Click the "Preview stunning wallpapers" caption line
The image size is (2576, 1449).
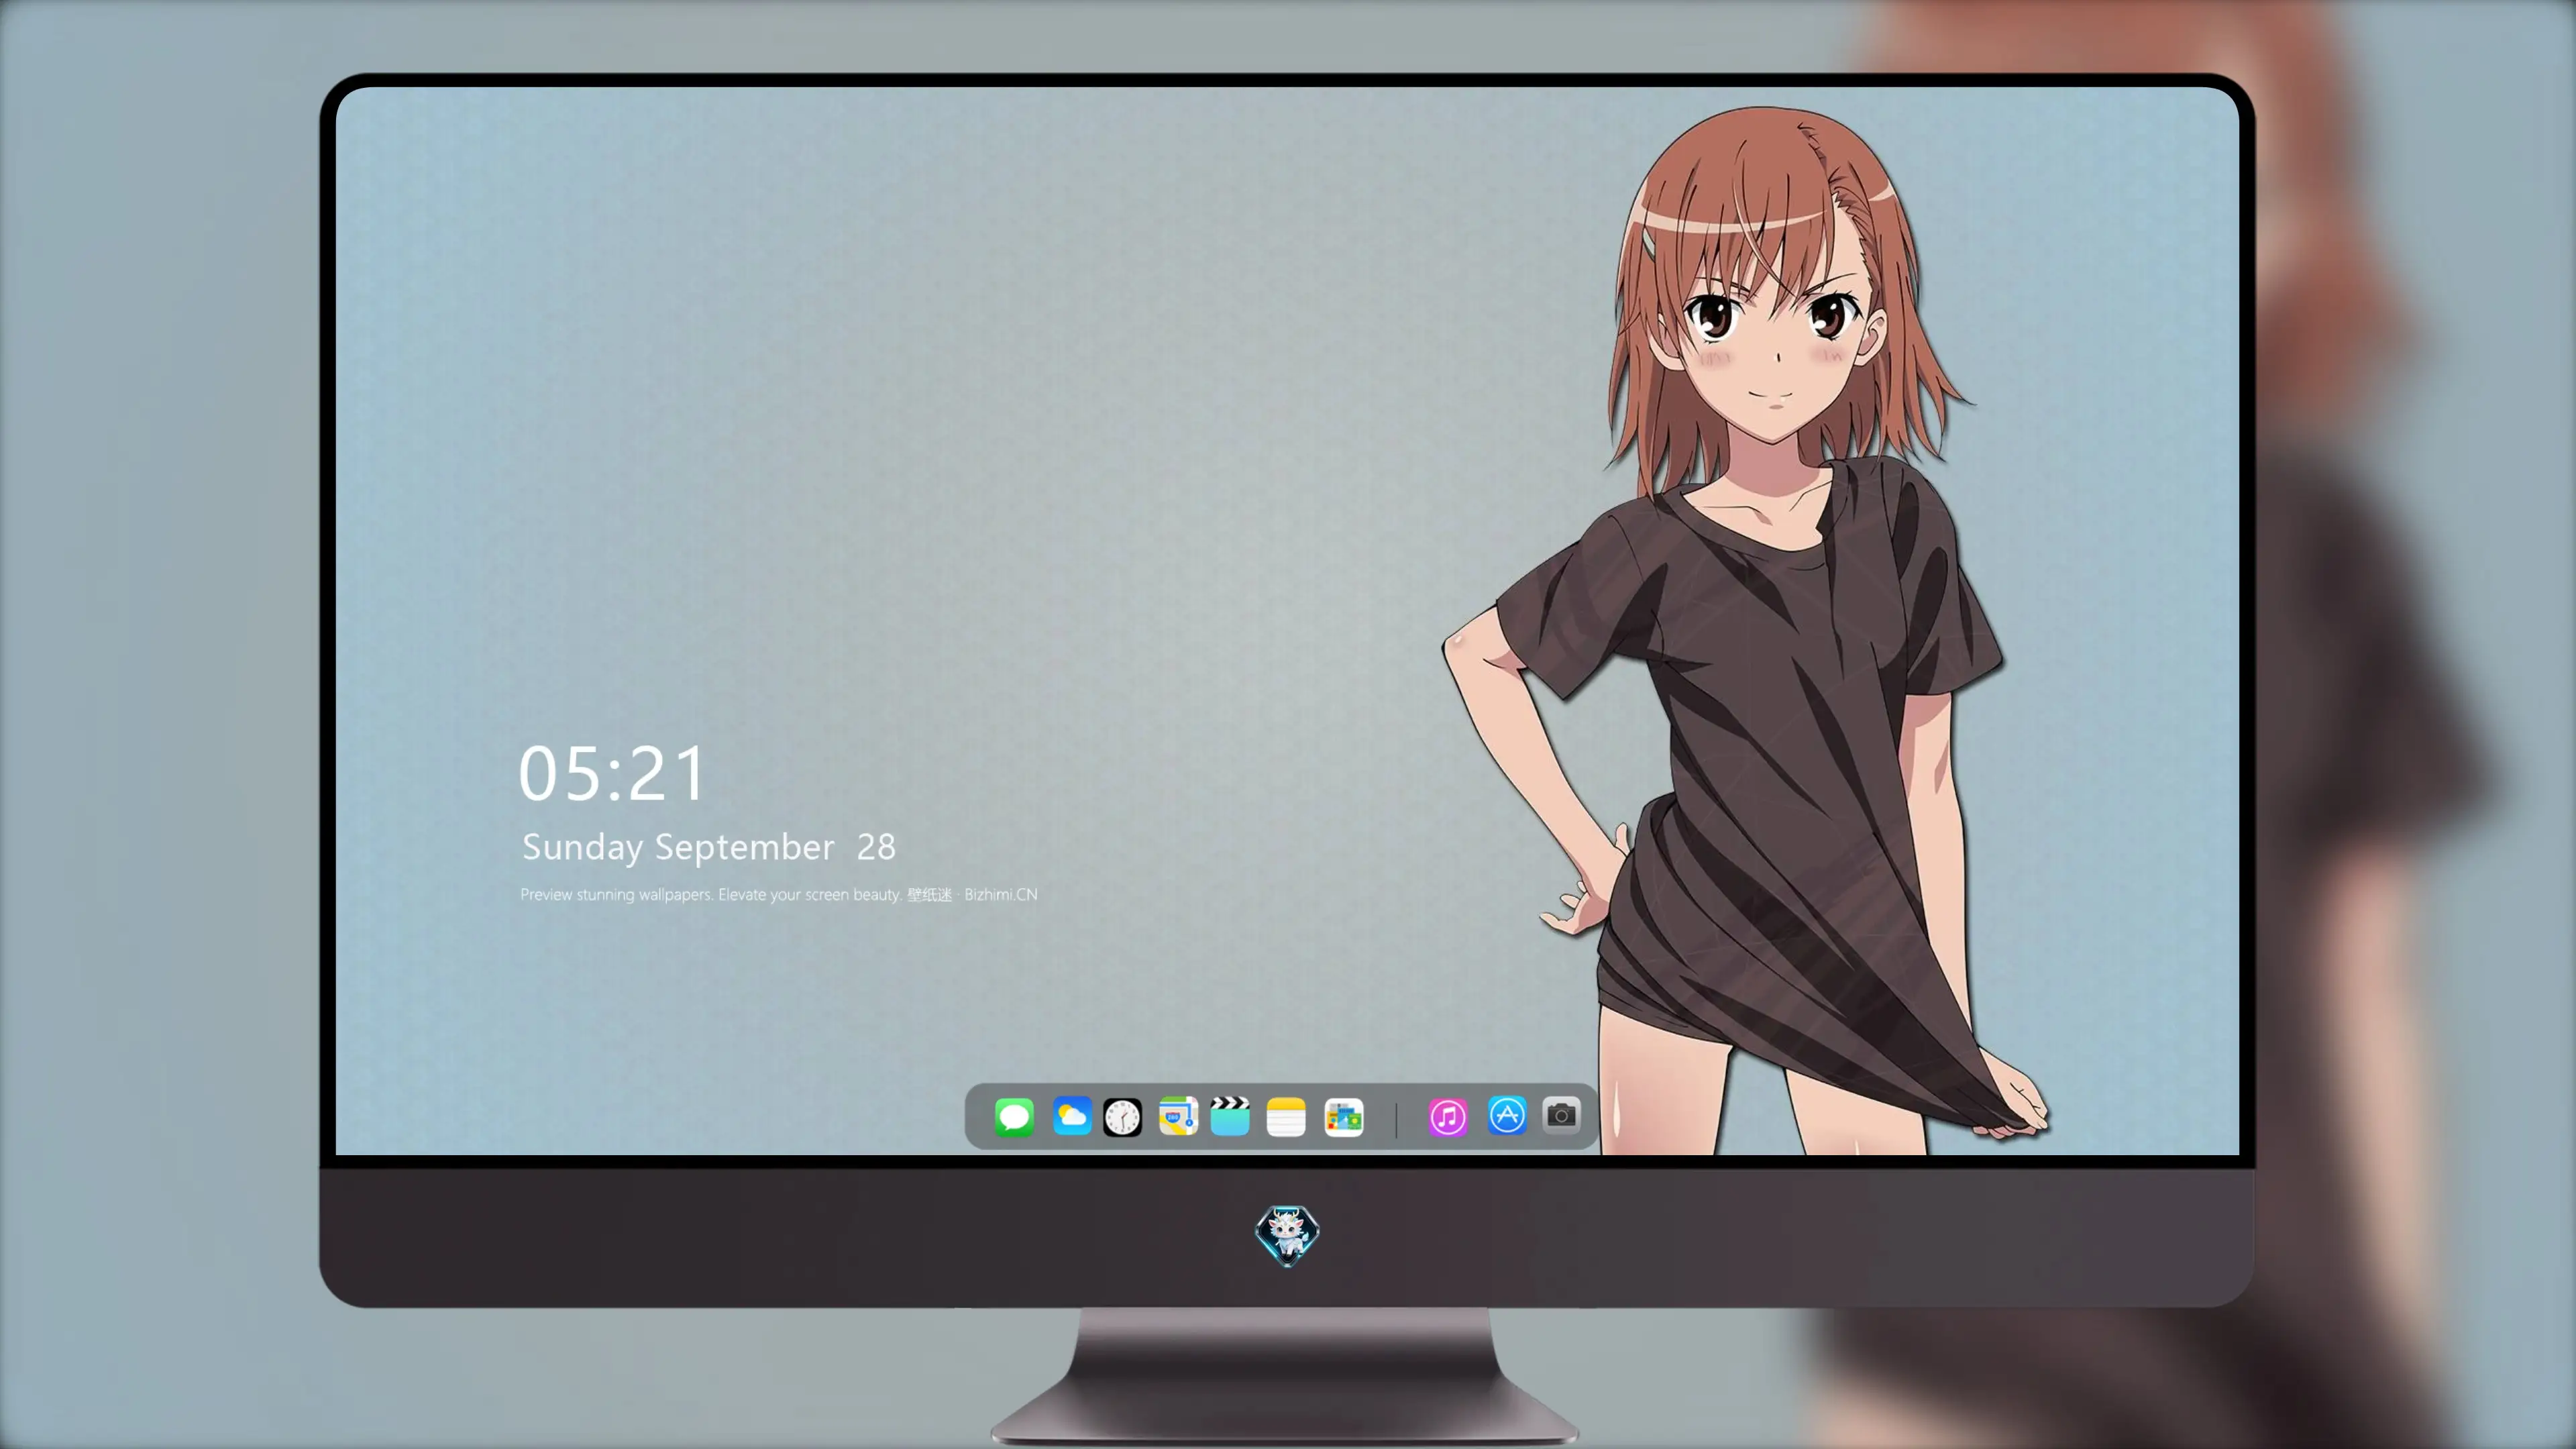point(778,894)
